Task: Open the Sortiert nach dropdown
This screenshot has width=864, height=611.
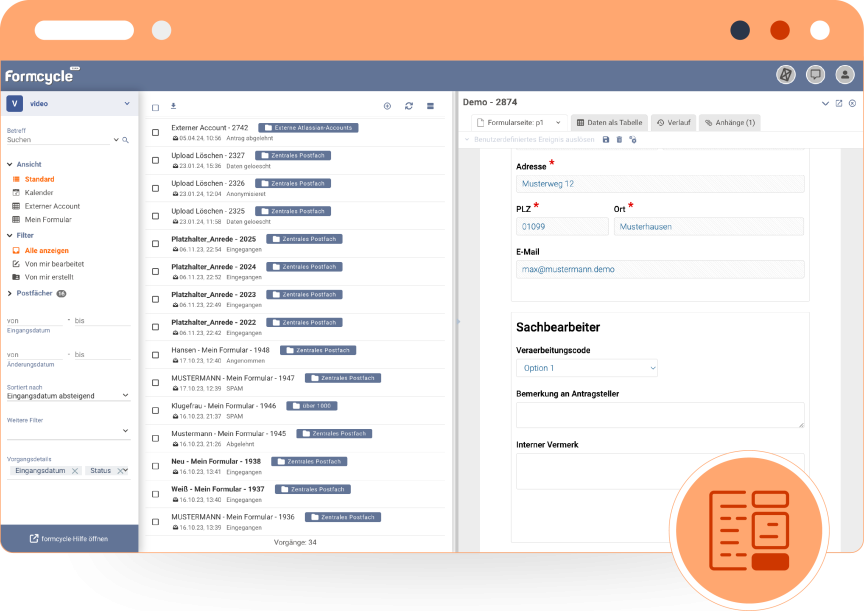Action: (x=68, y=395)
